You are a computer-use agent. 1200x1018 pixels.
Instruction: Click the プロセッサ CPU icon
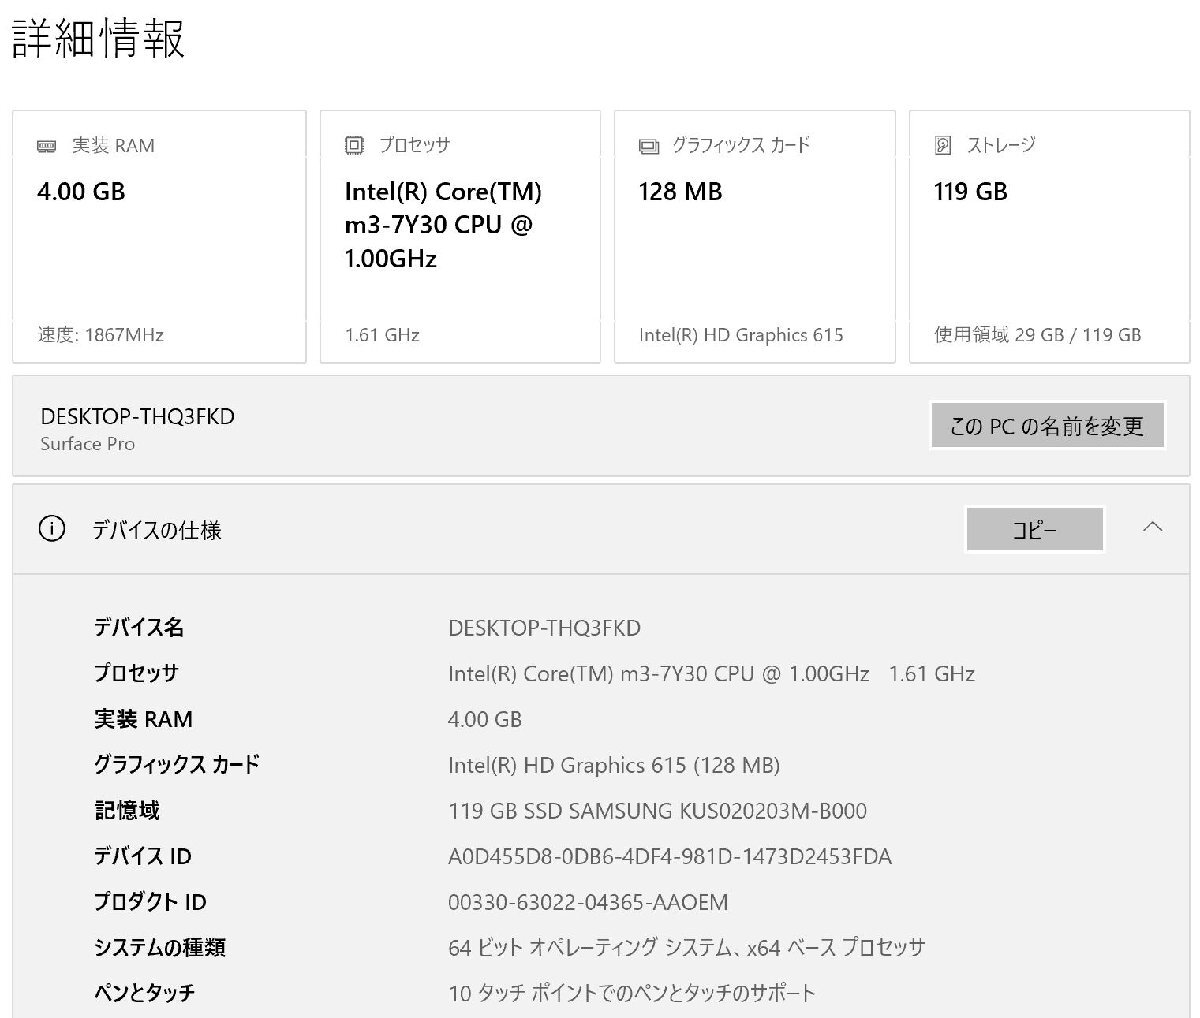coord(353,144)
